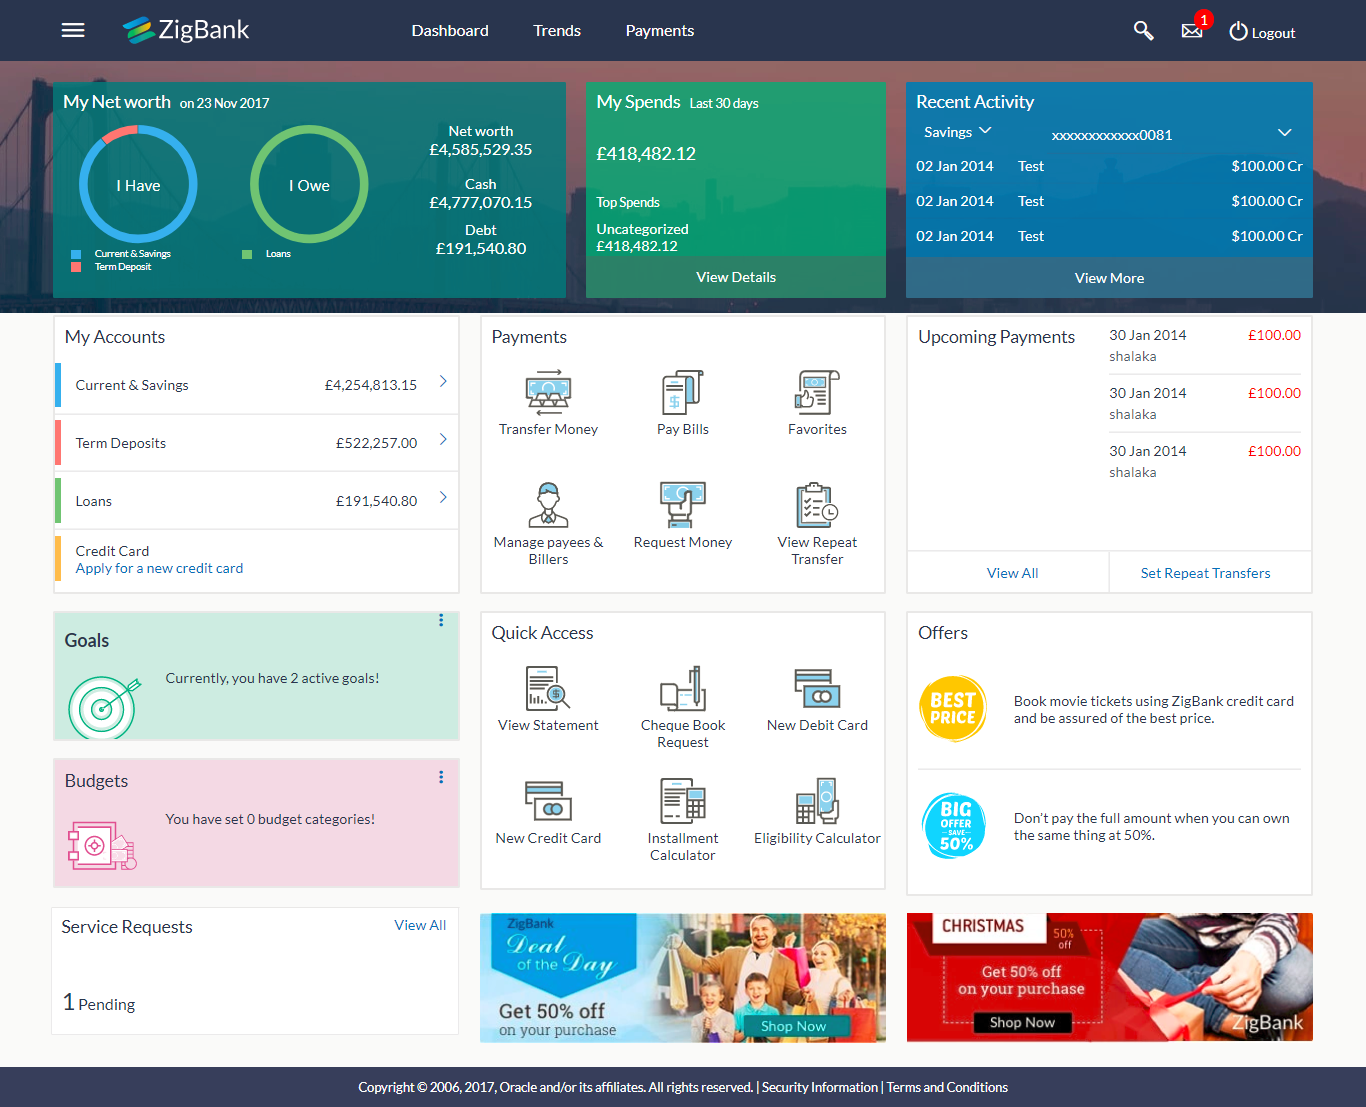Viewport: 1366px width, 1107px height.
Task: Click the Net worth value £4,585,529.35
Action: 481,150
